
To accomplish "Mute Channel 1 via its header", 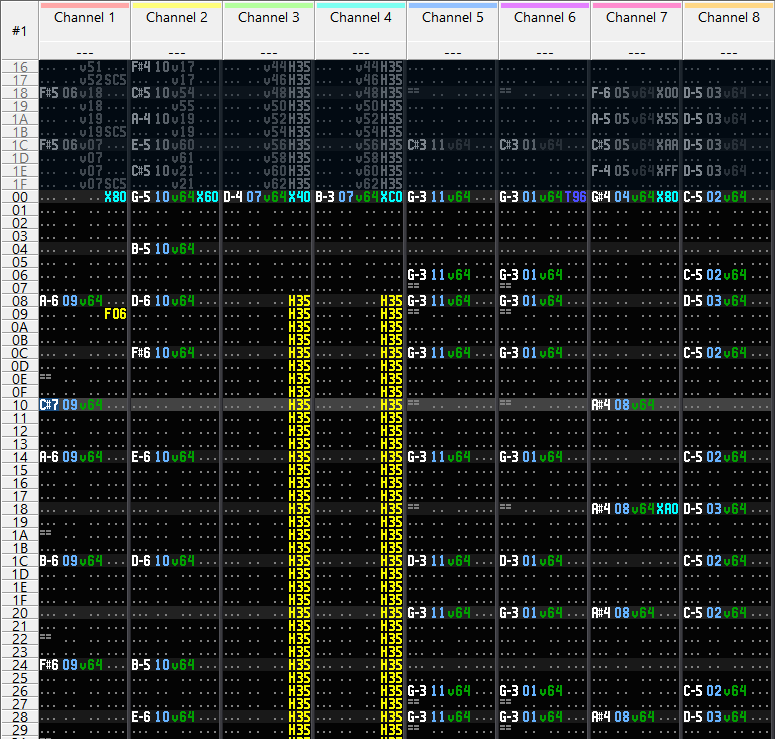I will tap(84, 18).
